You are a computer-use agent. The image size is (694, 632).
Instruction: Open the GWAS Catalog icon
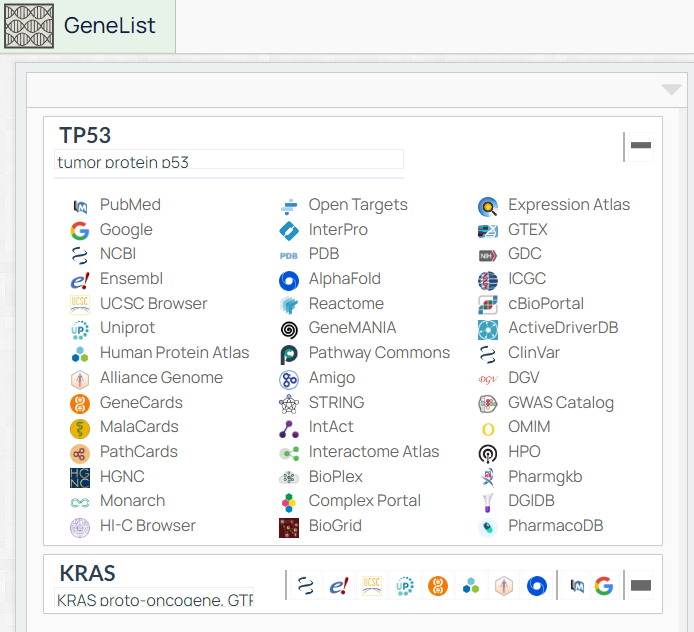tap(488, 404)
